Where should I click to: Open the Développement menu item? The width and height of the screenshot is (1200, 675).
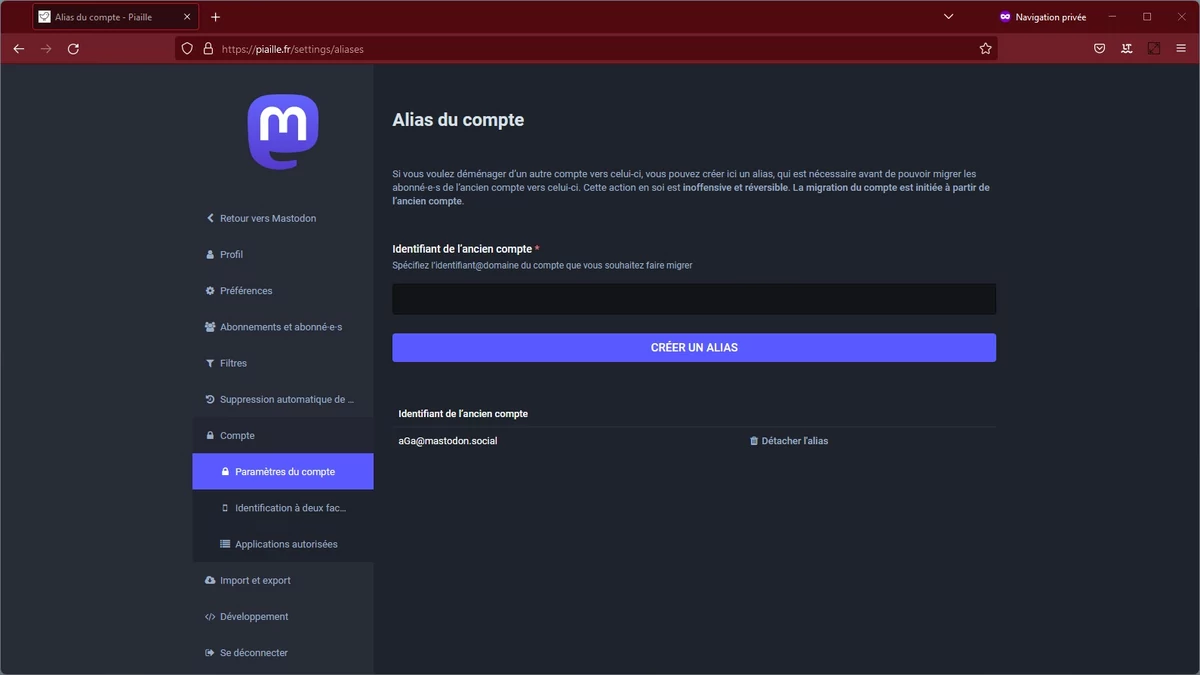(x=283, y=617)
